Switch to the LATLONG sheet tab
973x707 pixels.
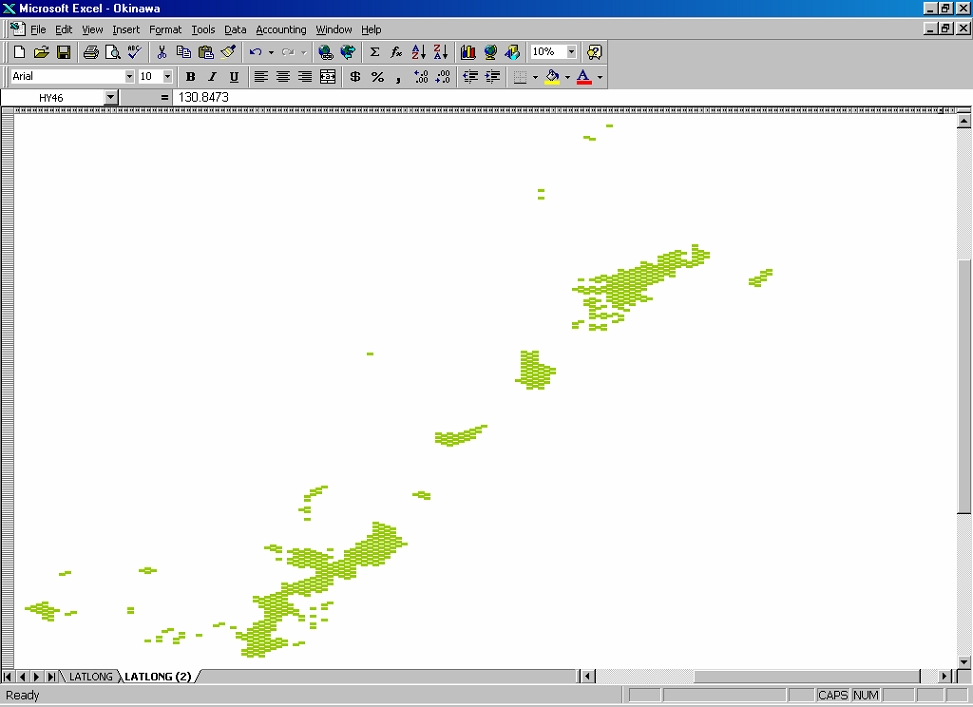point(91,677)
